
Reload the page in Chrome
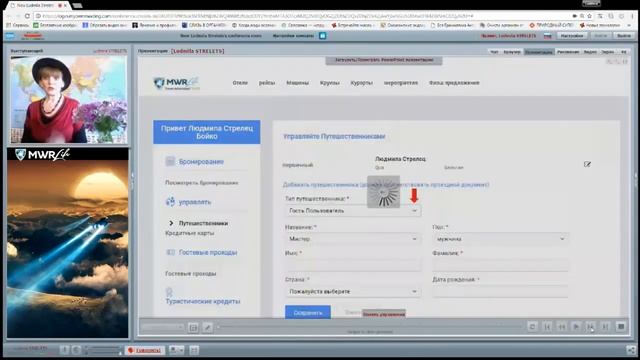[x=27, y=16]
